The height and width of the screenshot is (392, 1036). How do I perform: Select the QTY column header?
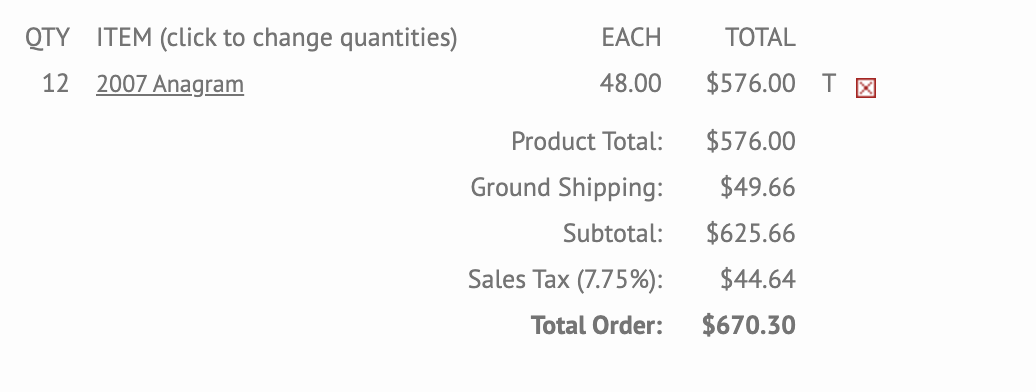pos(47,38)
